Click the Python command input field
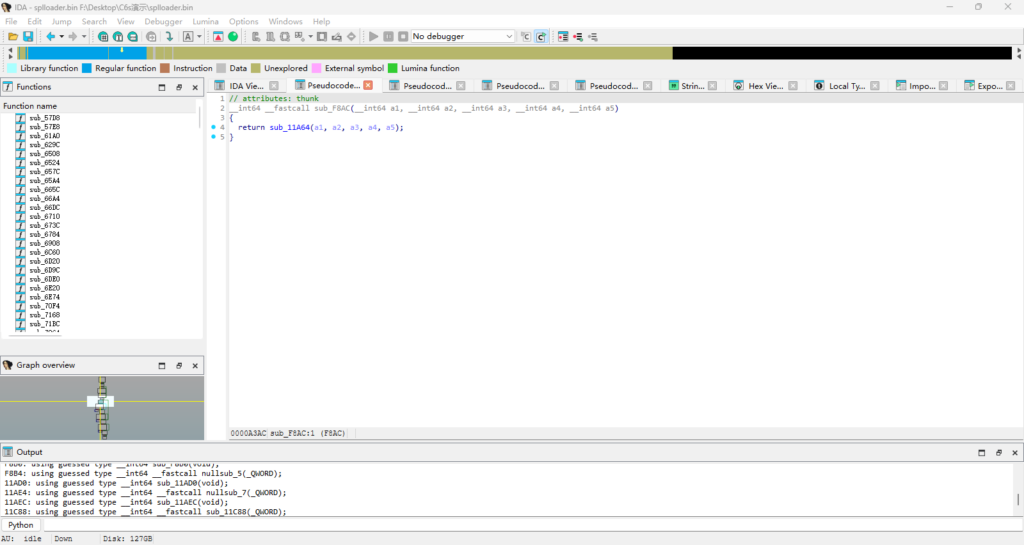The height and width of the screenshot is (545, 1024). tap(532, 525)
